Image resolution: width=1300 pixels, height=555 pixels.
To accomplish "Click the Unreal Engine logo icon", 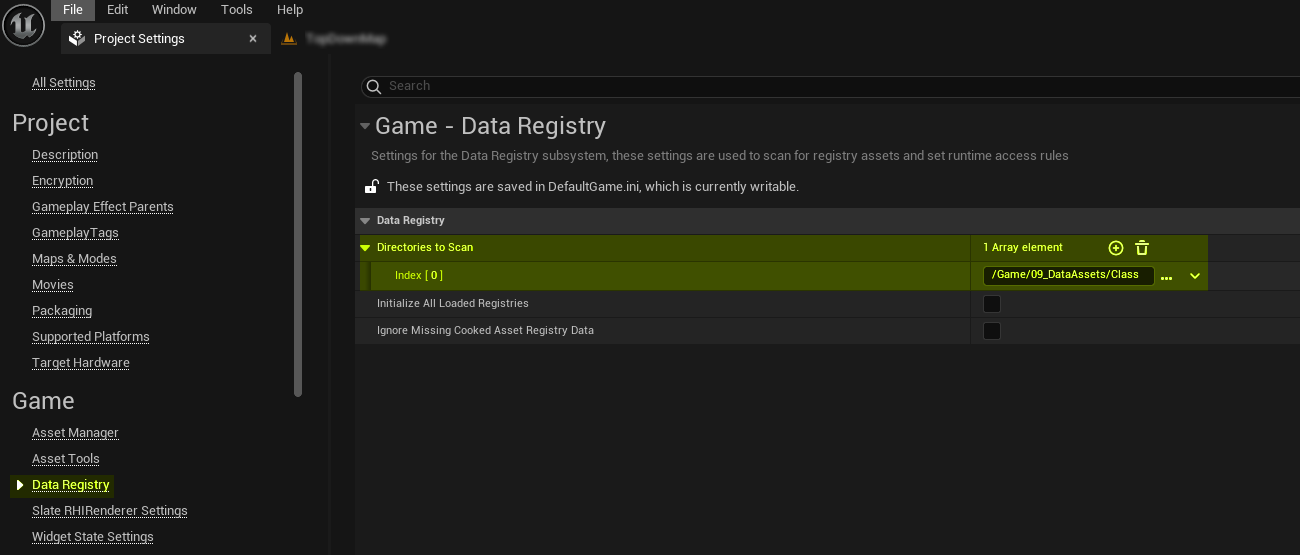I will point(23,25).
